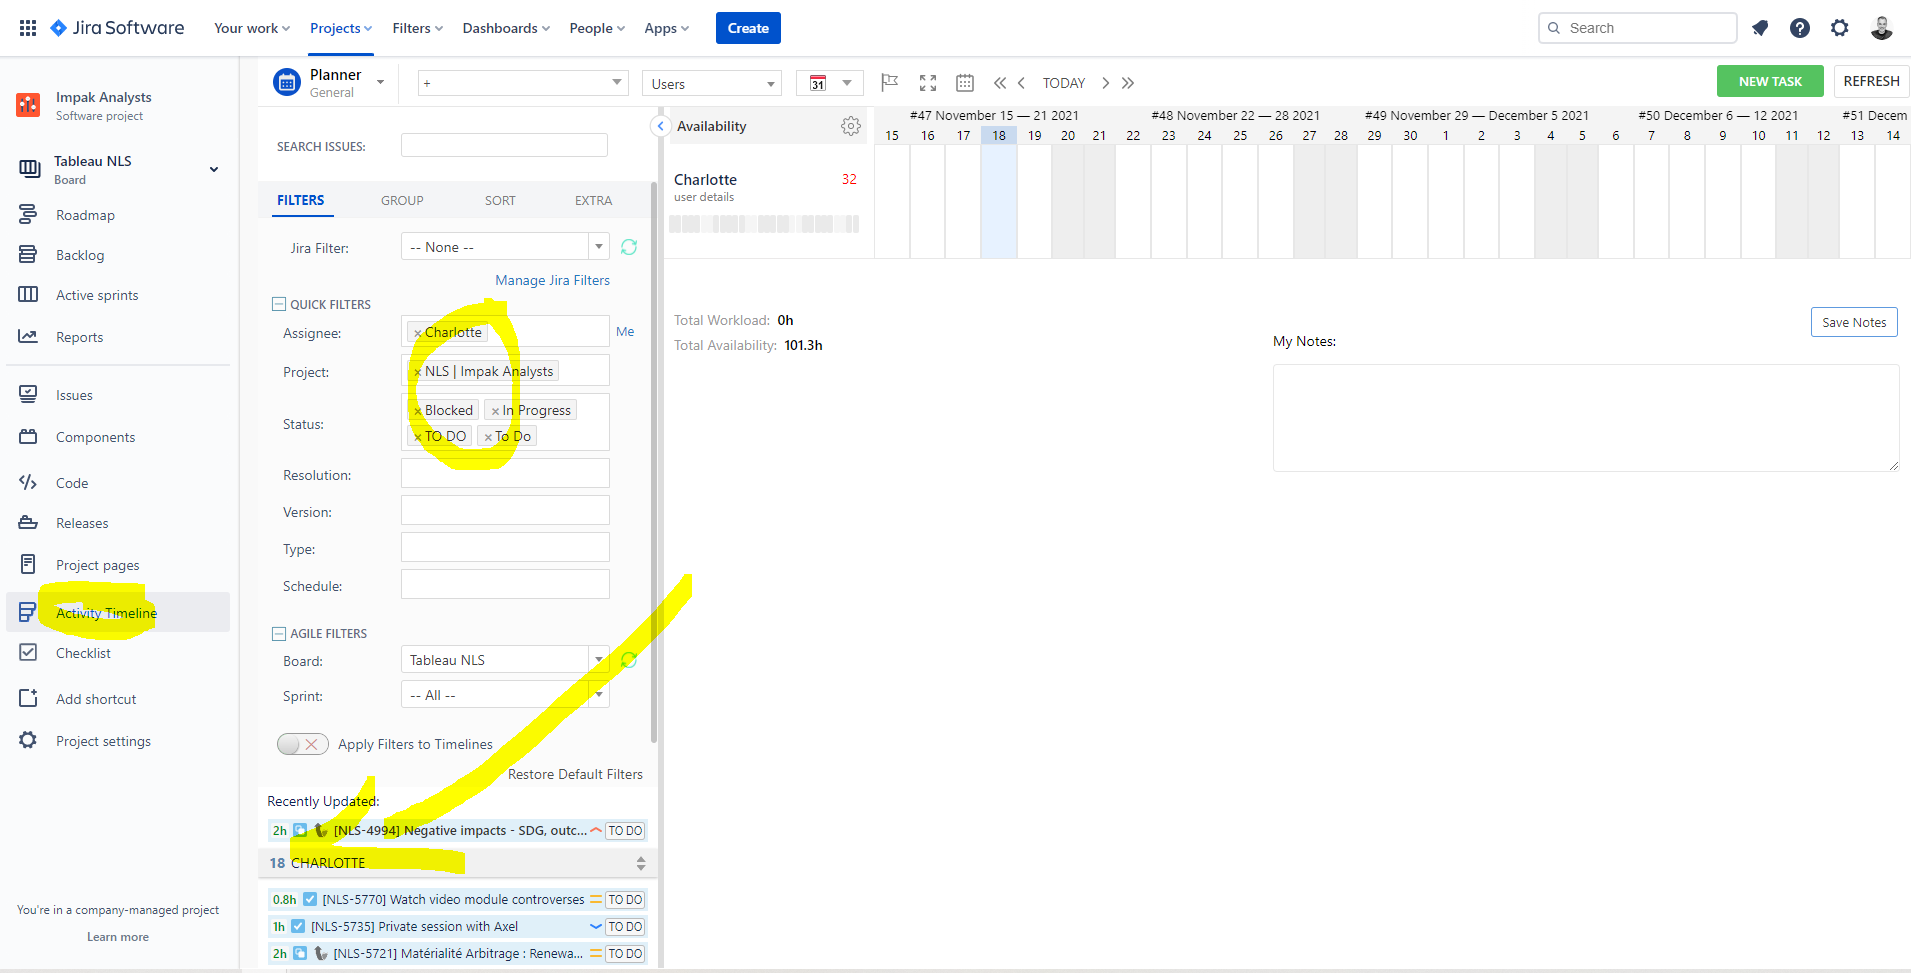This screenshot has height=973, width=1911.
Task: Open the notifications icon in the top bar
Action: pyautogui.click(x=1760, y=28)
